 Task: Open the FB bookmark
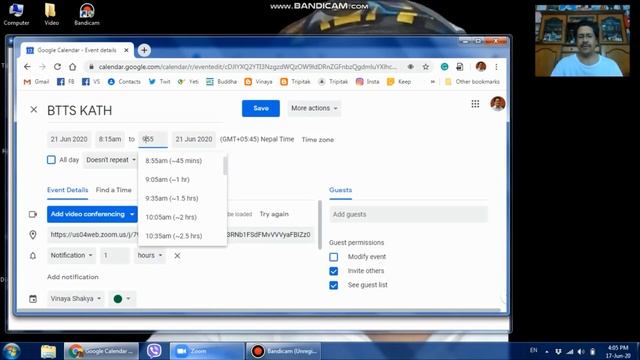[66, 82]
